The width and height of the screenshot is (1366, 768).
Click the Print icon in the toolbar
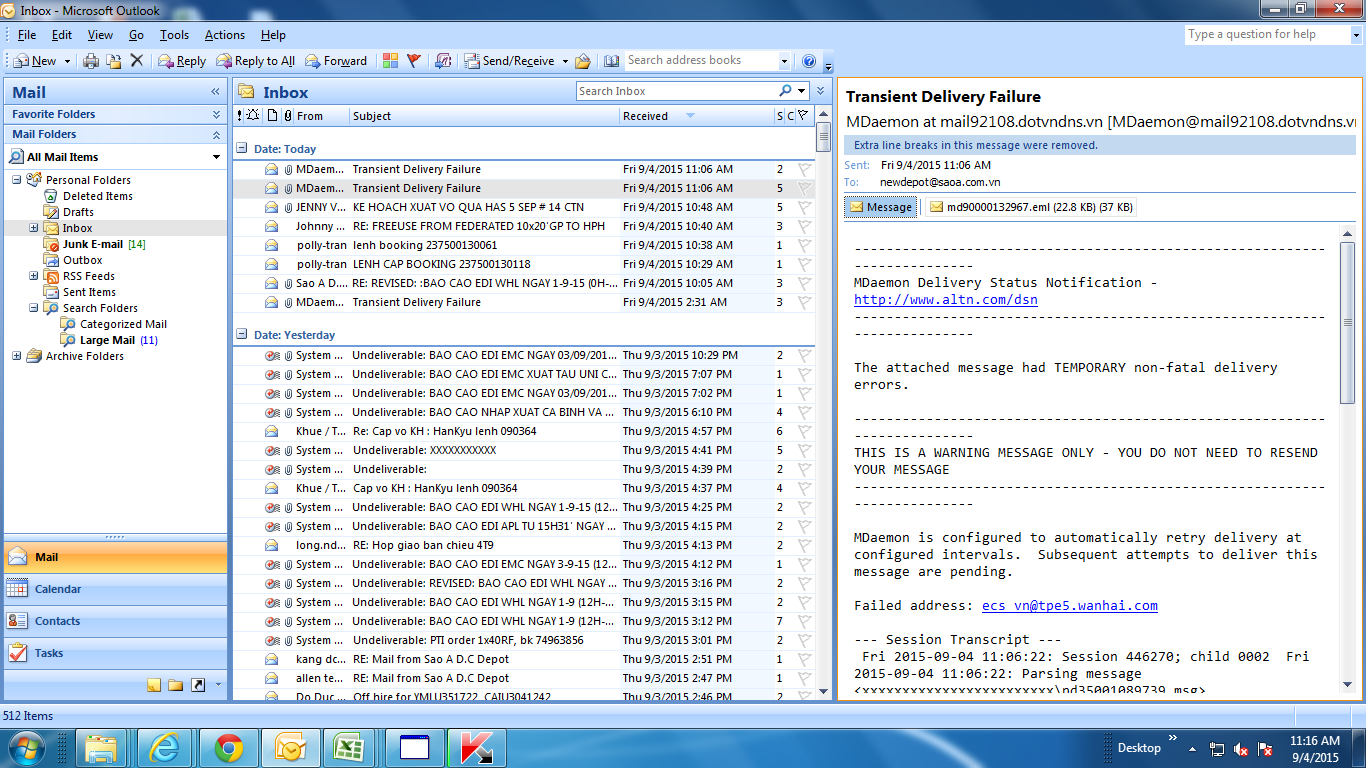(91, 61)
